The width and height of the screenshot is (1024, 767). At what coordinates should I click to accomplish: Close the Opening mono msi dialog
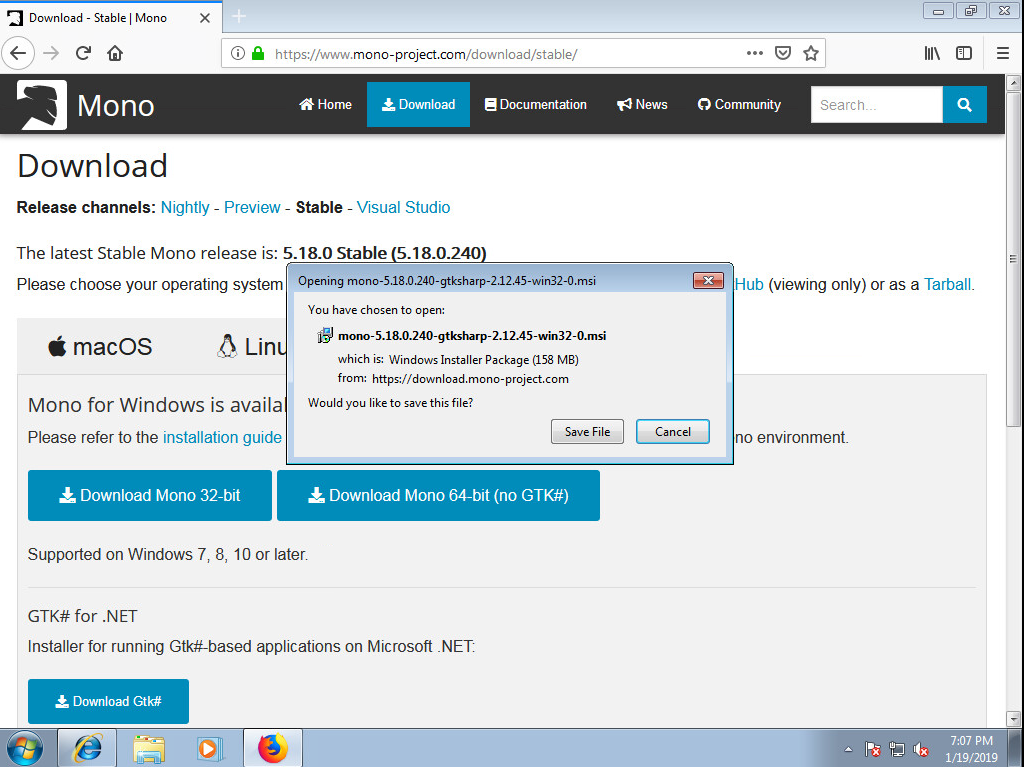click(708, 280)
